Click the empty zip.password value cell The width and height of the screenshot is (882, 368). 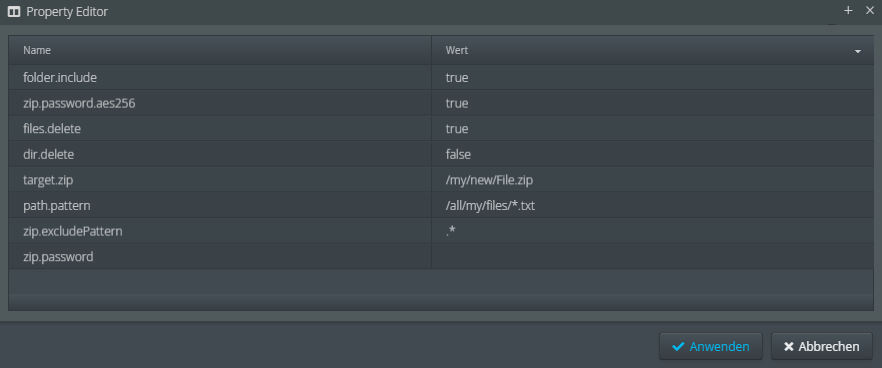click(x=652, y=257)
